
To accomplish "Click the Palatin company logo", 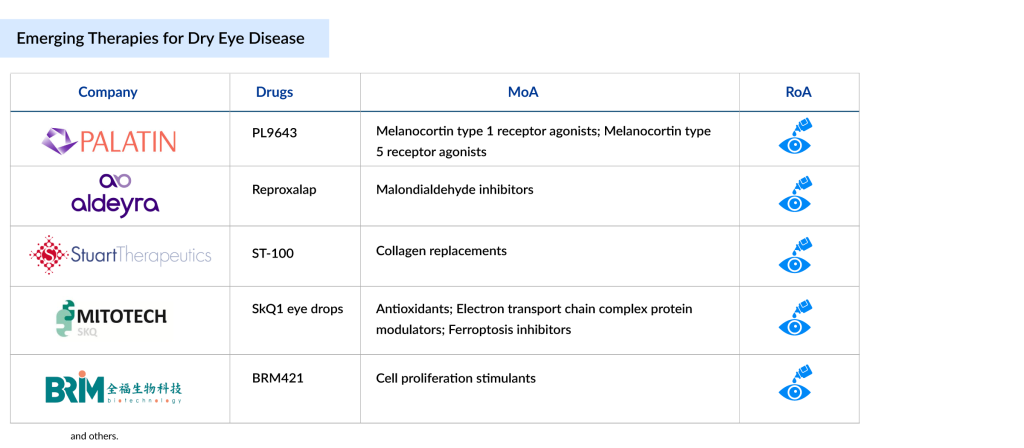I will 109,140.
